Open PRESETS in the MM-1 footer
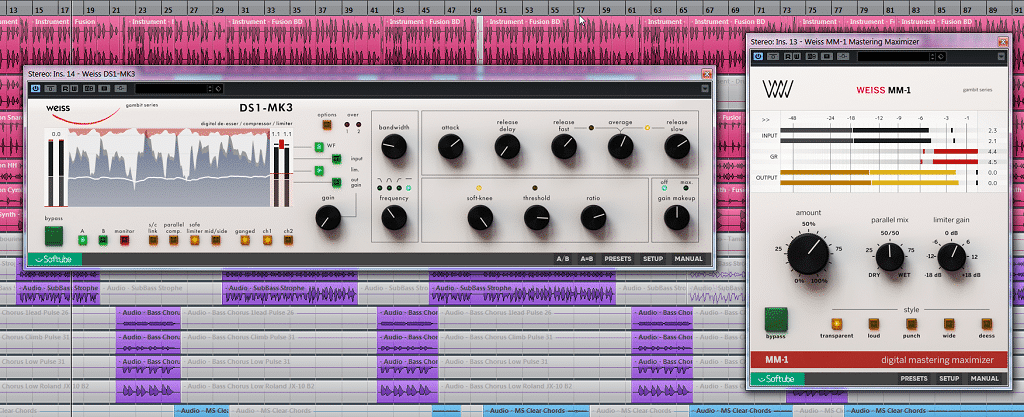The image size is (1024, 417). (914, 378)
